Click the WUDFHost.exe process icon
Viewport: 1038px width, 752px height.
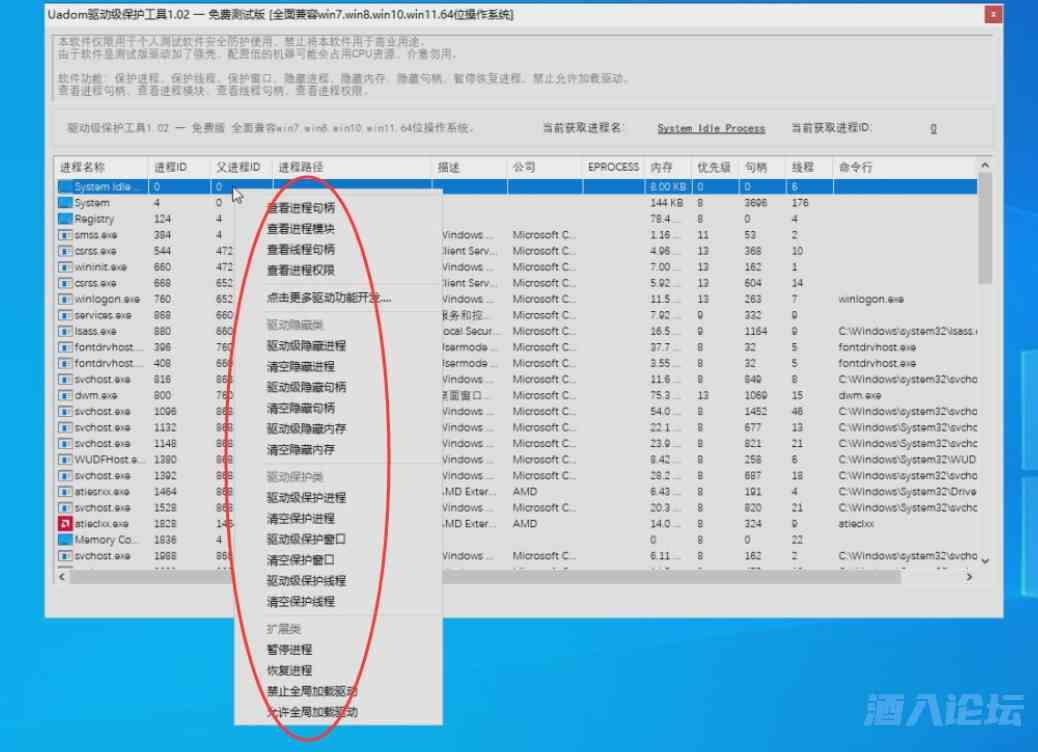(65, 460)
